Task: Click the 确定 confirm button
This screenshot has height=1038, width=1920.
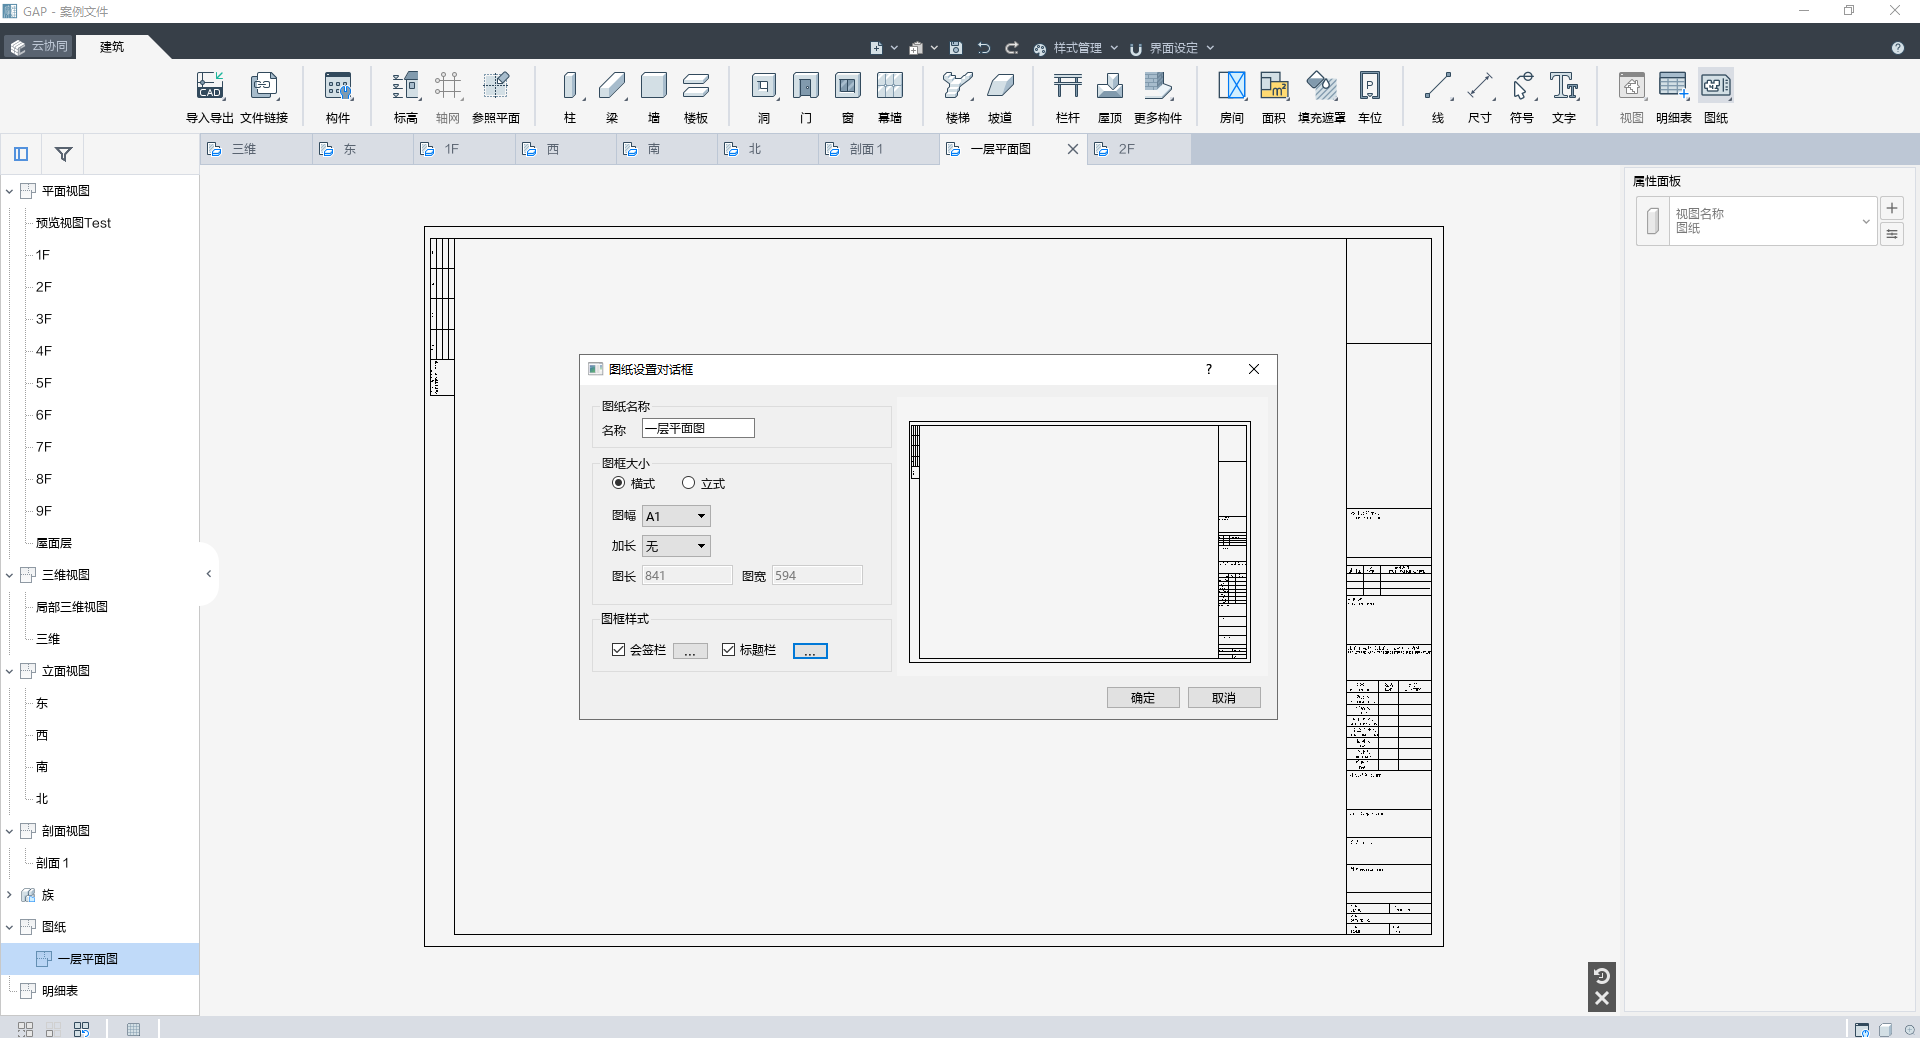Action: click(1143, 698)
